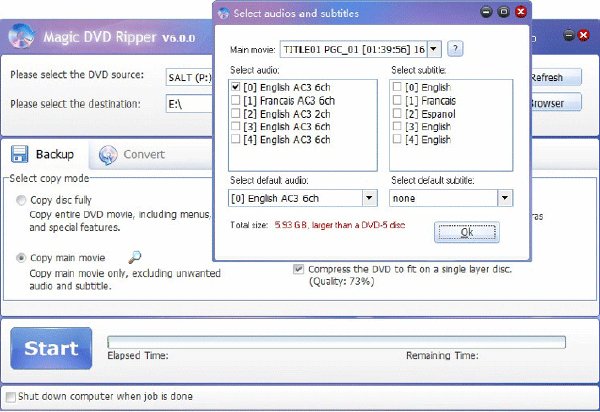This screenshot has width=600, height=412.
Task: Open the Select default audio dropdown
Action: click(x=369, y=198)
